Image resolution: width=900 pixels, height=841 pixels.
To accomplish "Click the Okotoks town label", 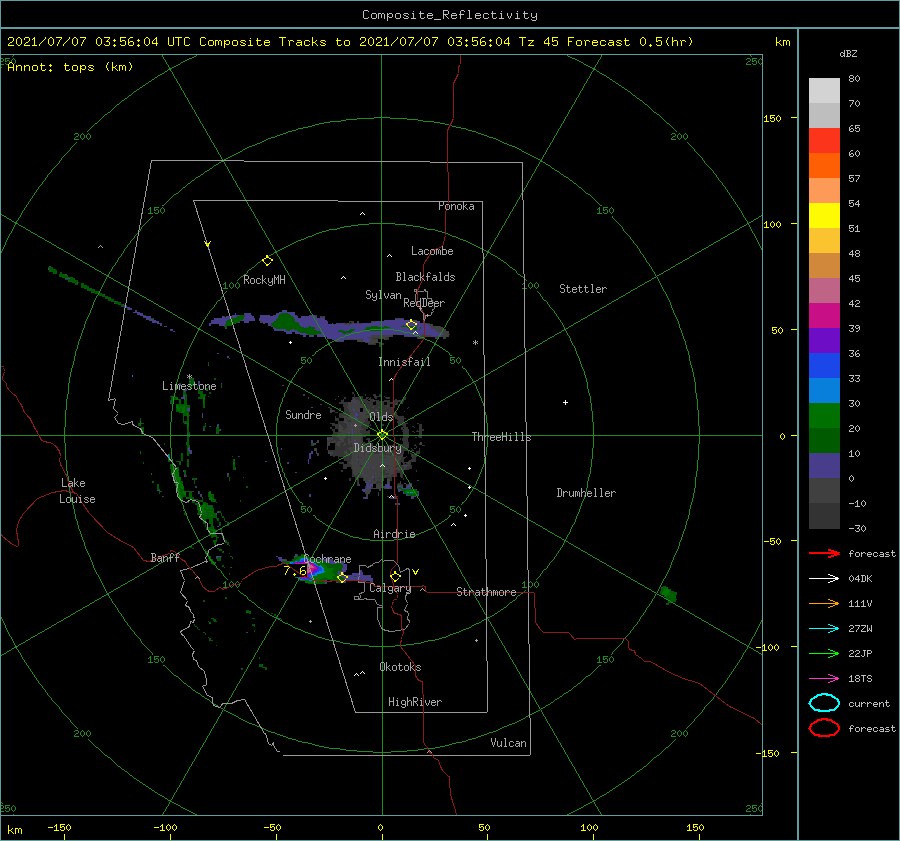I will point(400,667).
